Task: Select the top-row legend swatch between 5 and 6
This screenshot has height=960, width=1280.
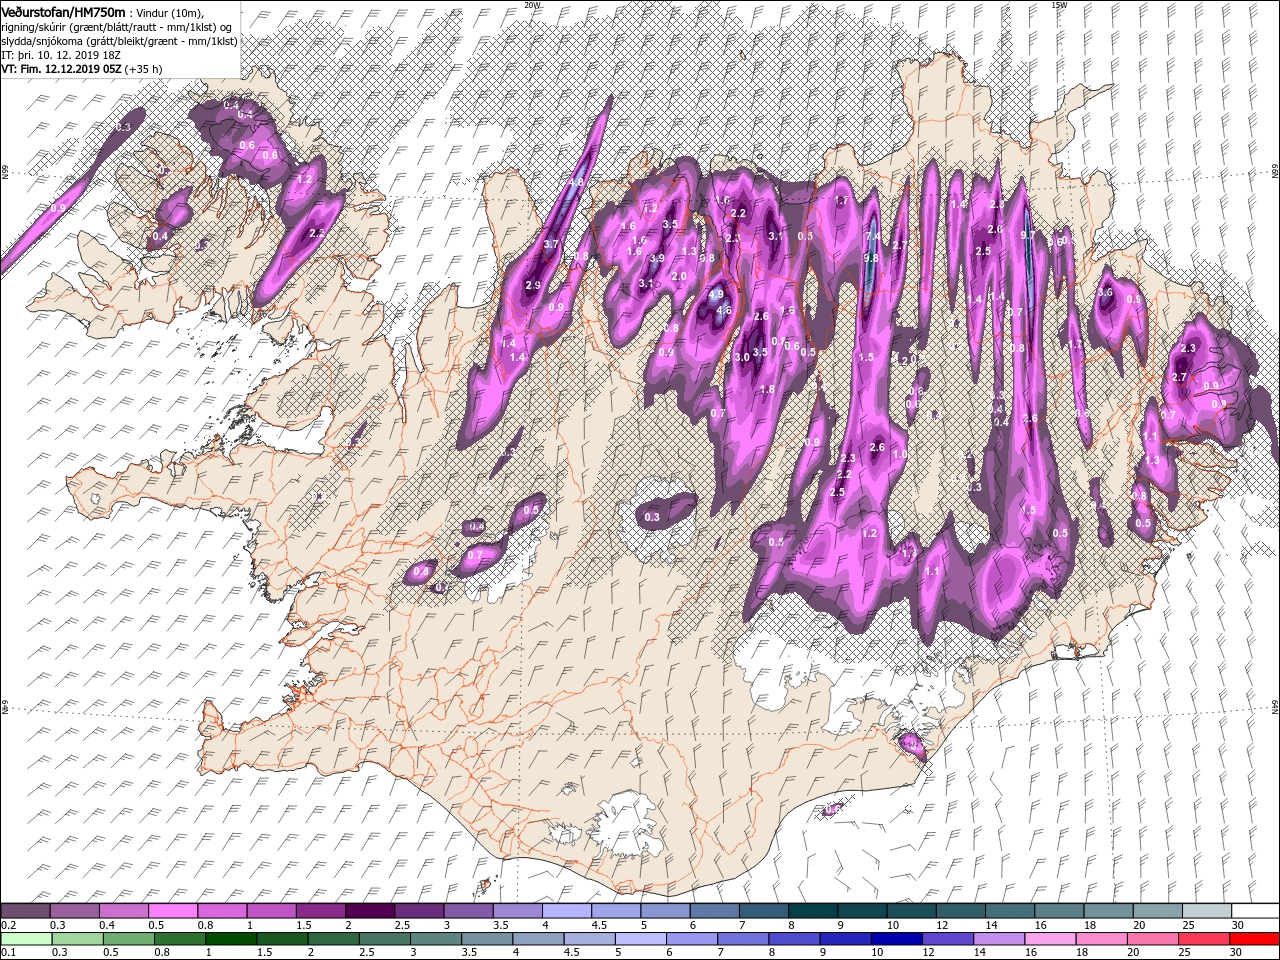Action: tap(666, 911)
